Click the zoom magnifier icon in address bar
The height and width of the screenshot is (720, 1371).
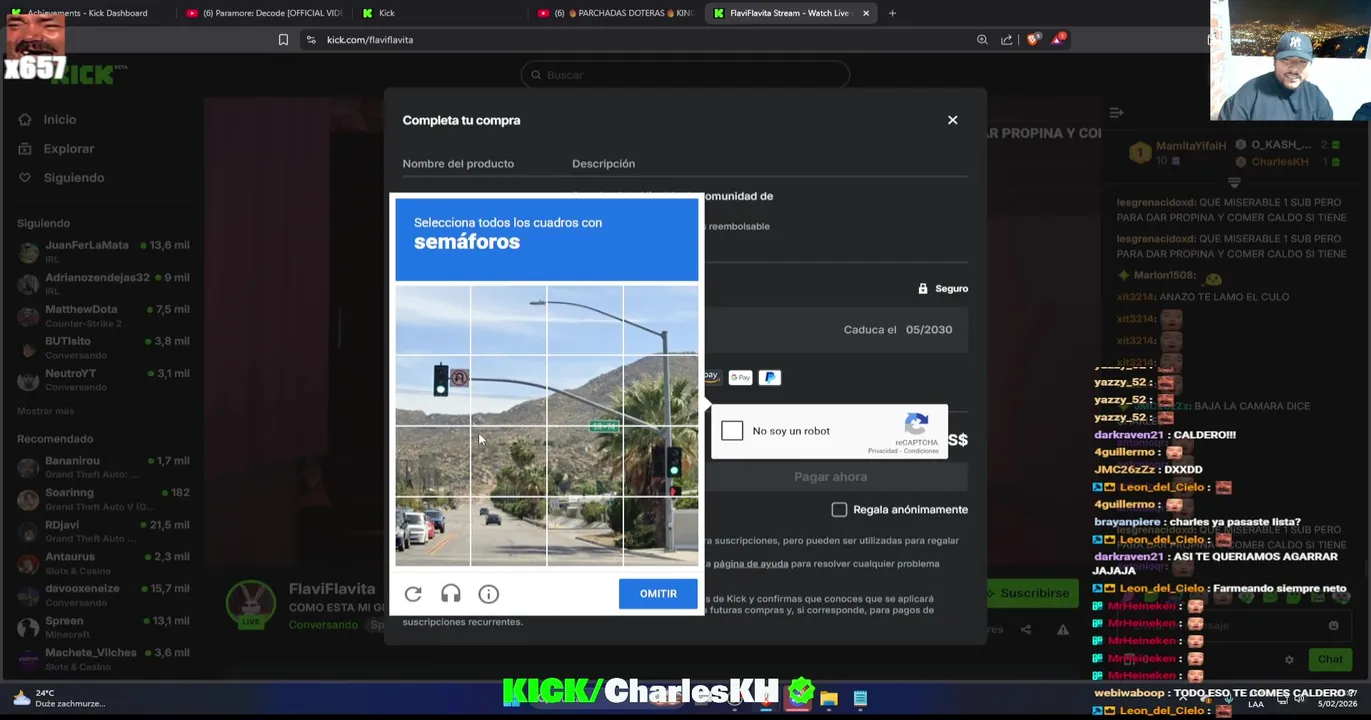pos(982,40)
